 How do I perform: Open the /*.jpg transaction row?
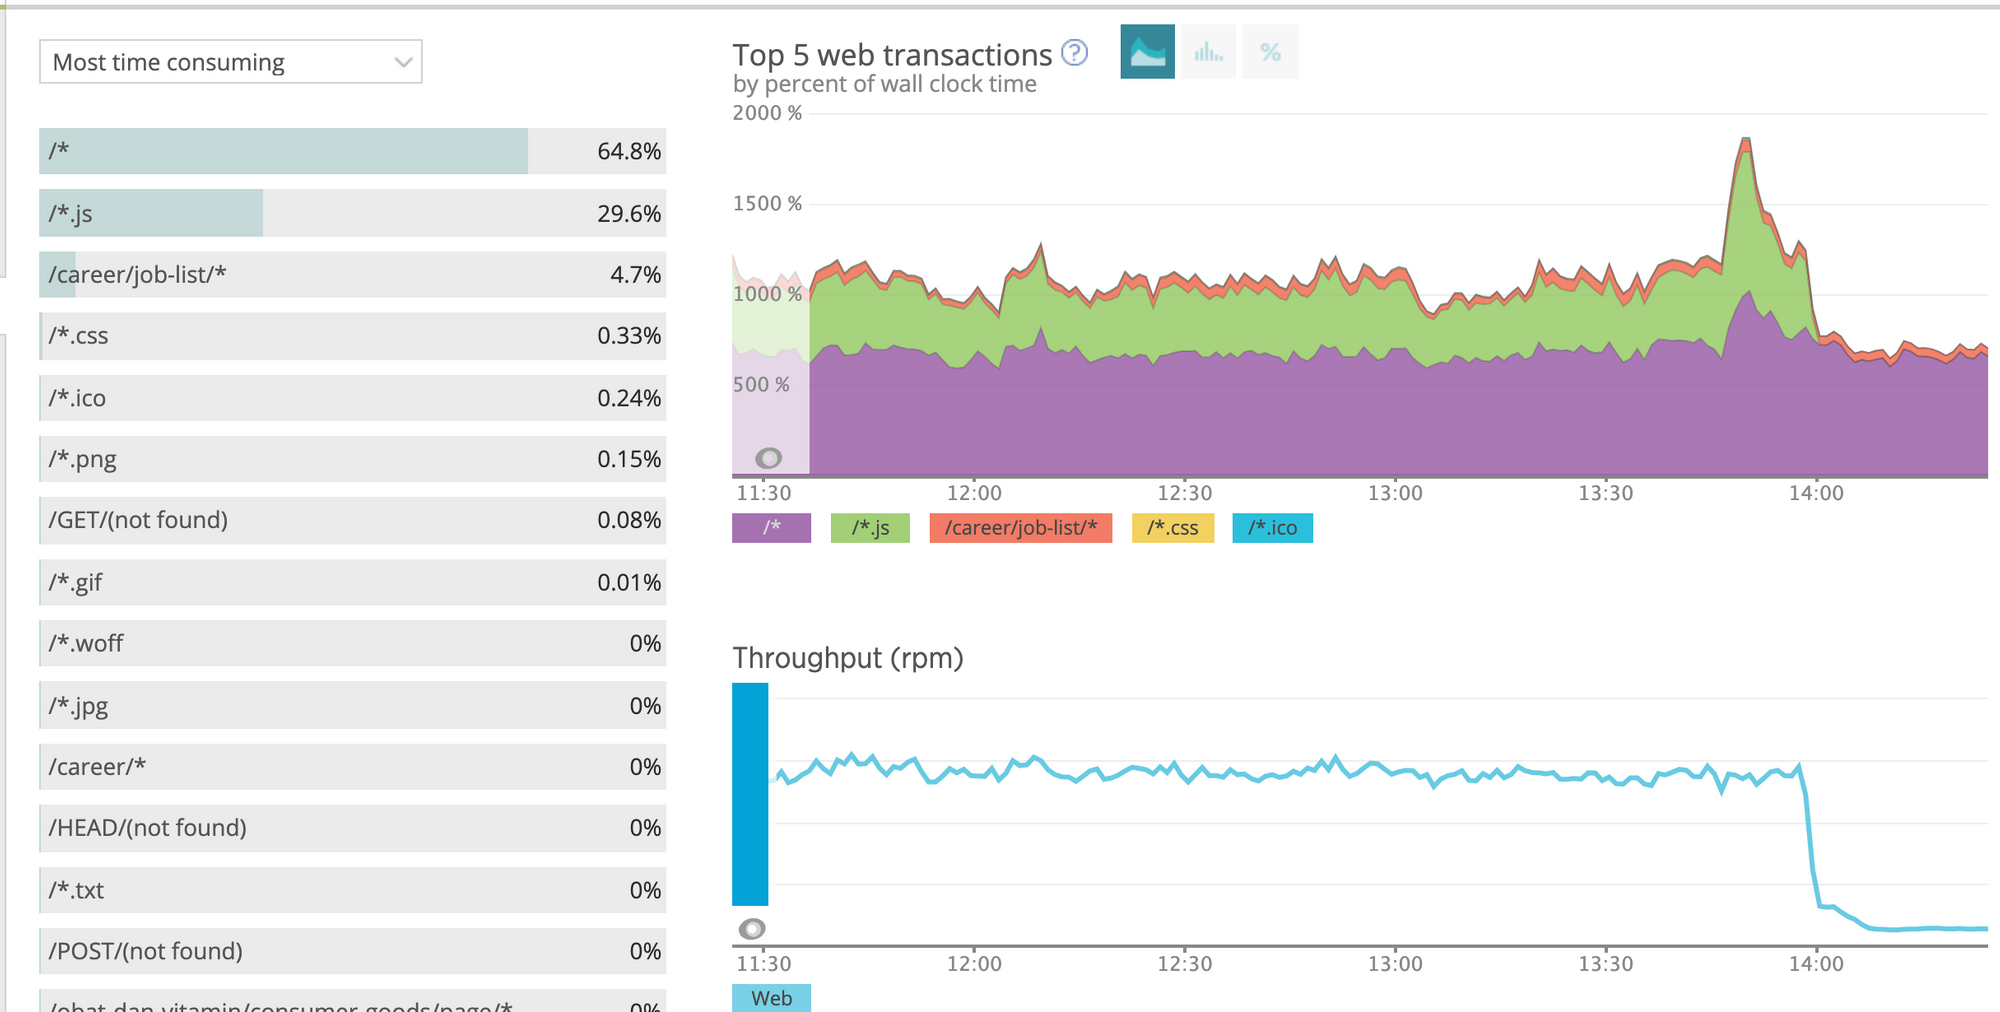(x=353, y=705)
